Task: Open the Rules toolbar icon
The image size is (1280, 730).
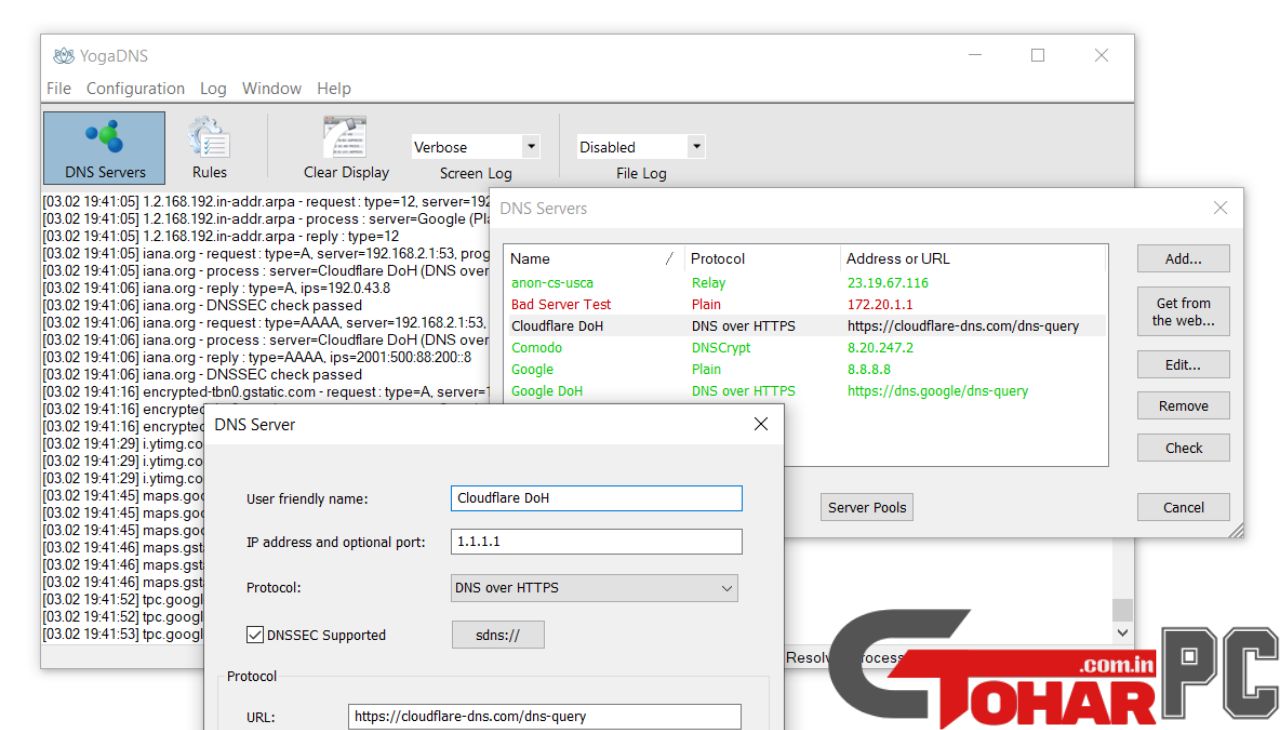Action: tap(209, 147)
